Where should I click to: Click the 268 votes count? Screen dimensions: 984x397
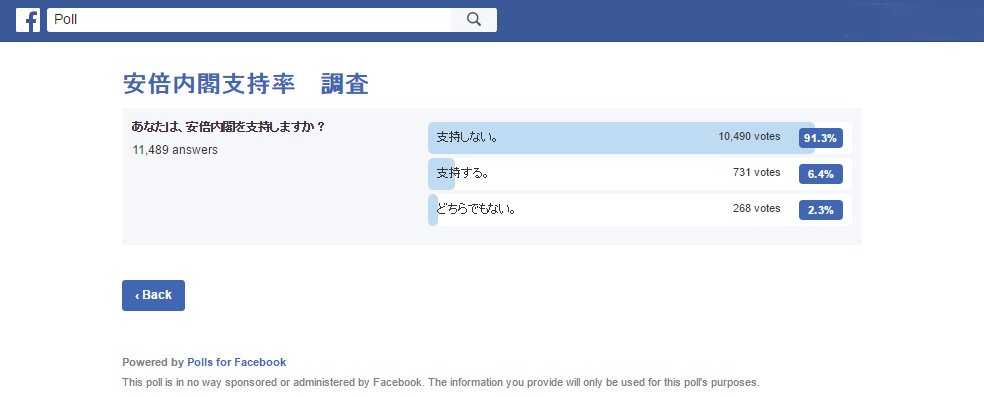(756, 208)
